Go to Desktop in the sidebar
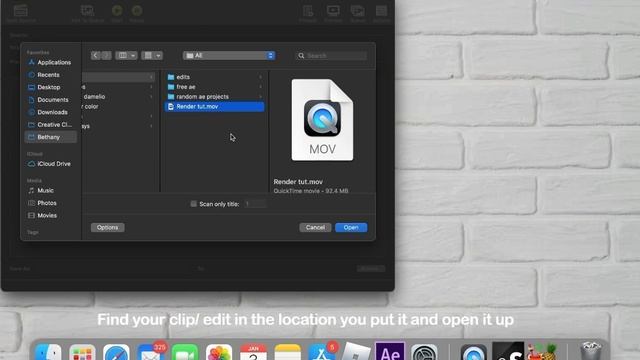 44,87
